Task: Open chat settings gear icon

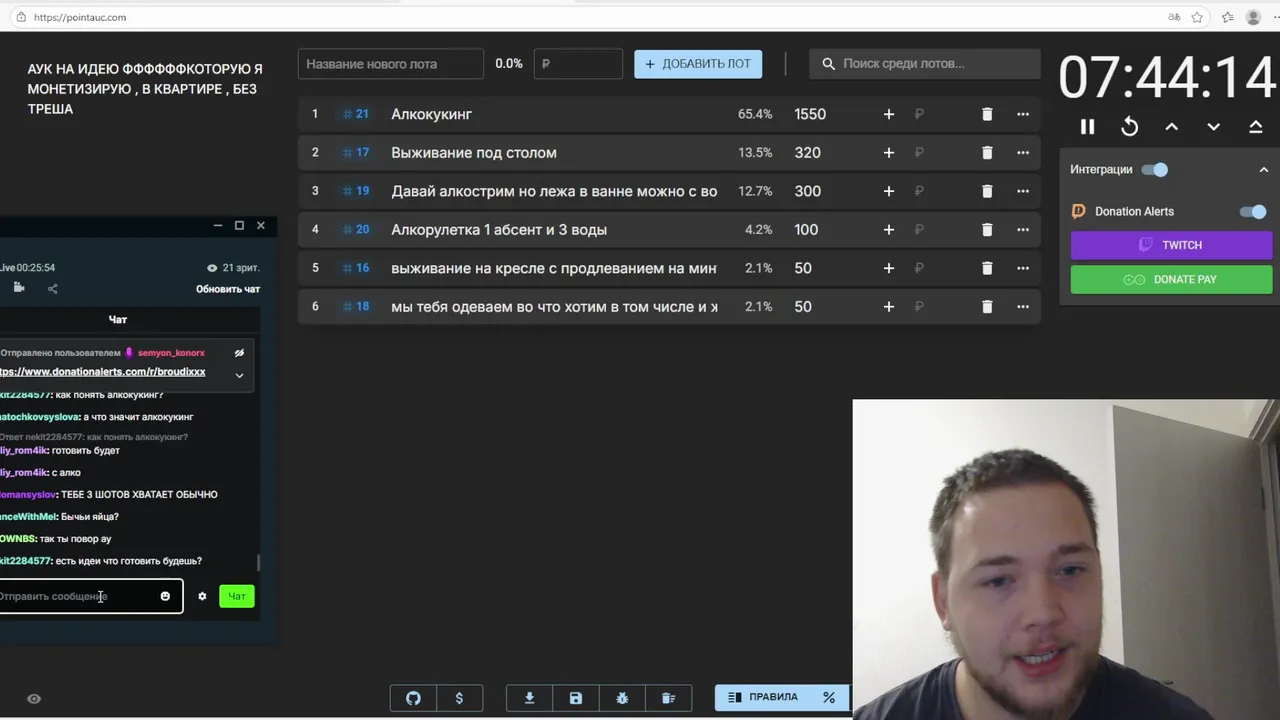Action: [x=202, y=596]
